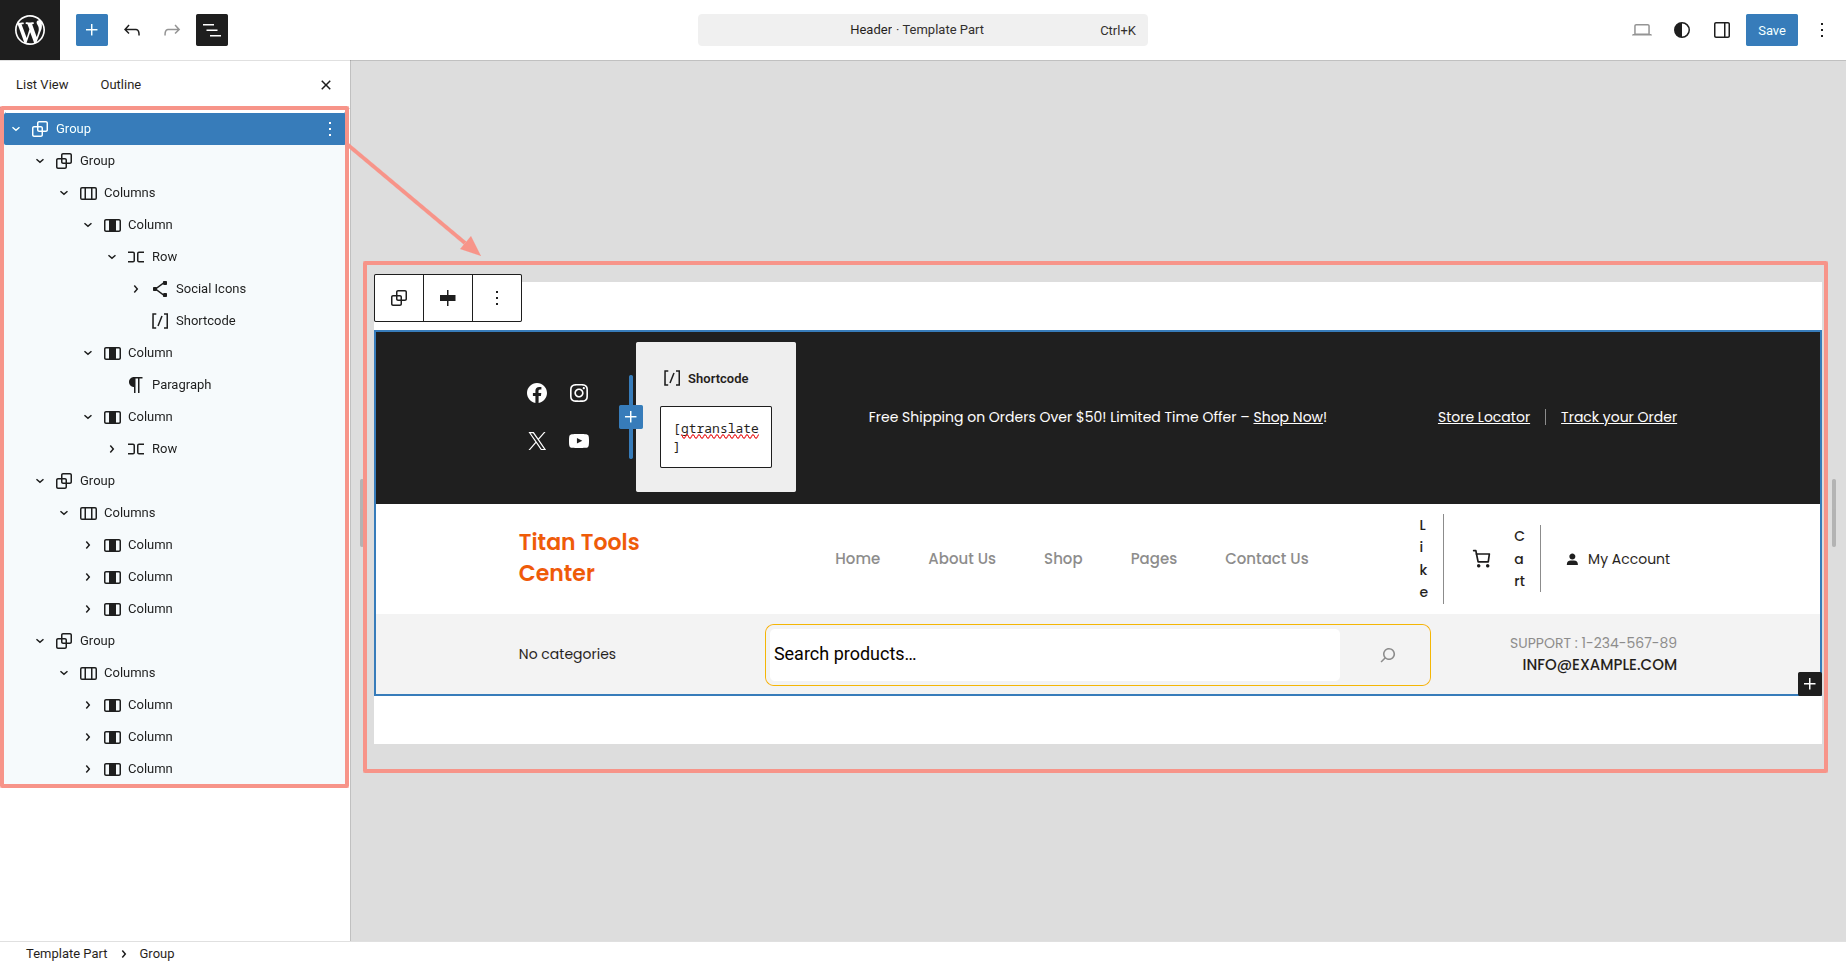The height and width of the screenshot is (966, 1846).
Task: Click the Undo arrow icon
Action: (x=132, y=30)
